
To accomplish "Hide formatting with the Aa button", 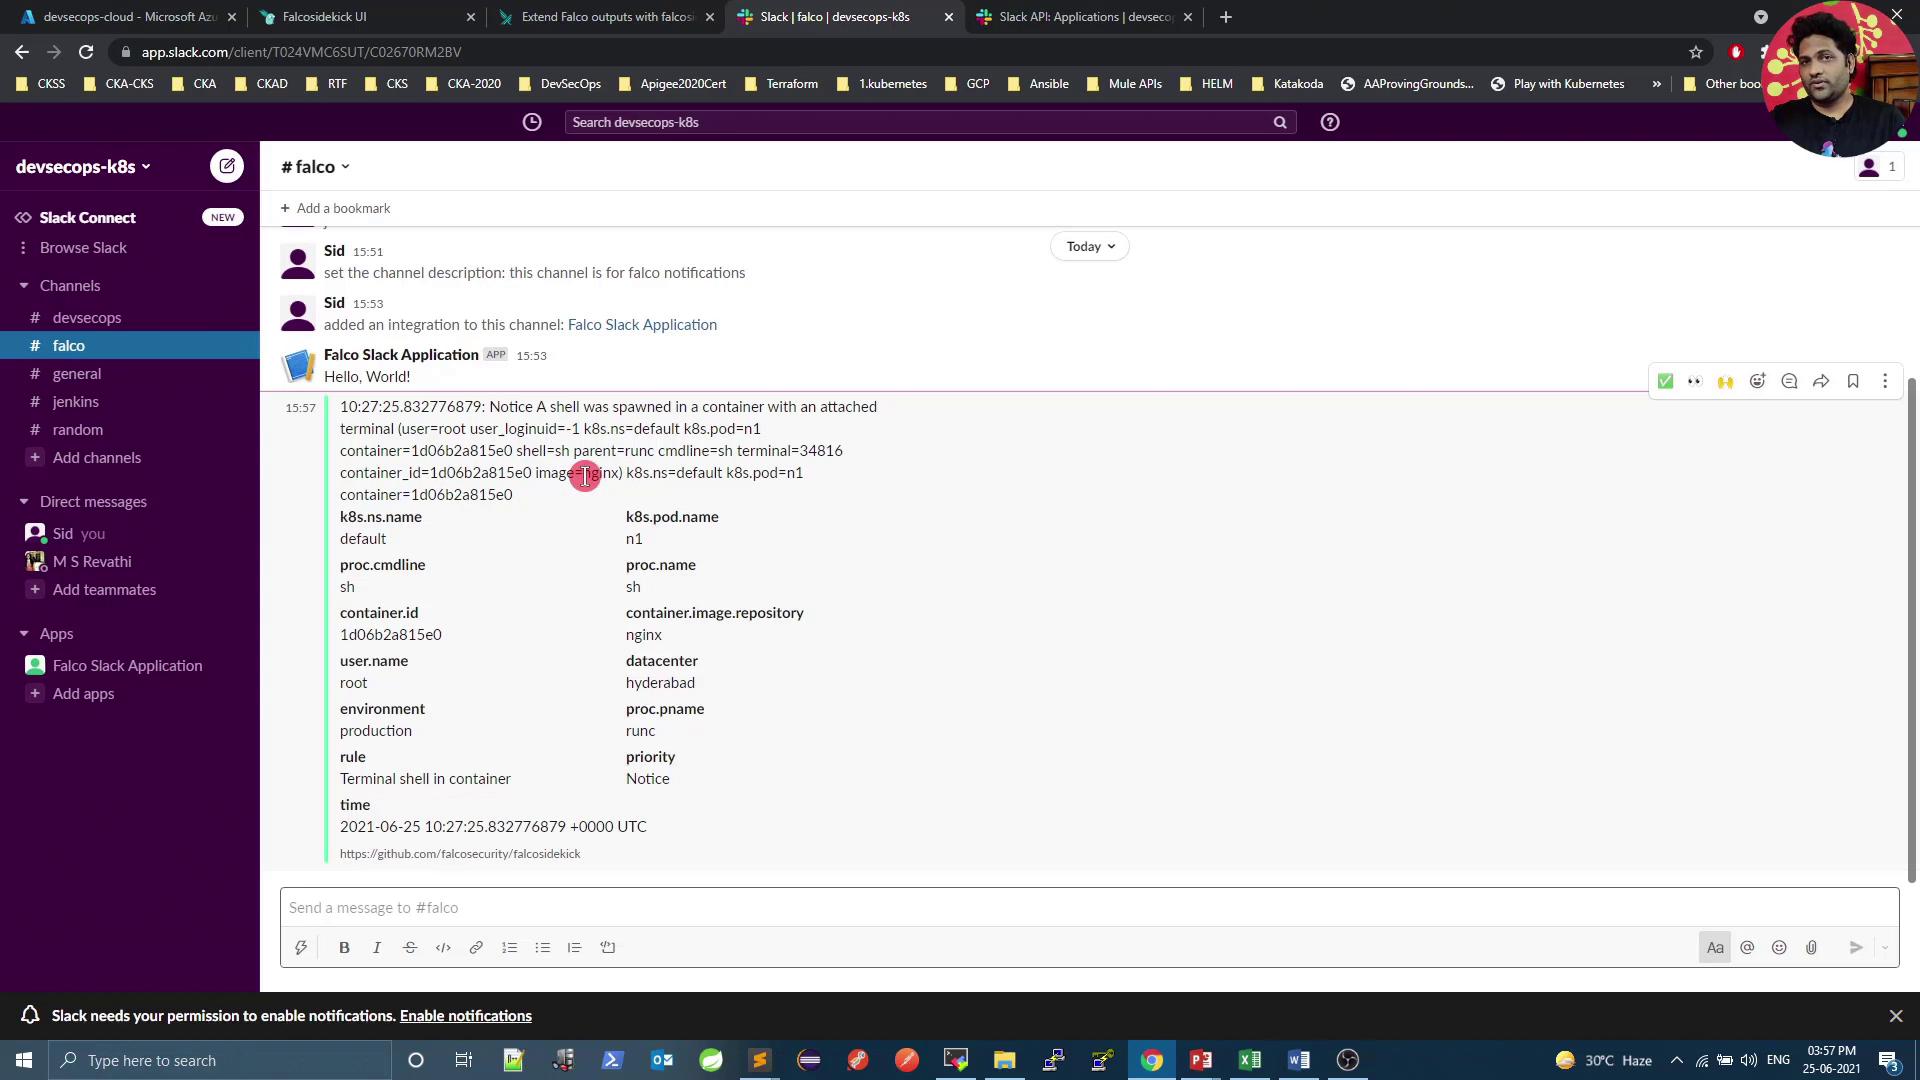I will pos(1715,947).
